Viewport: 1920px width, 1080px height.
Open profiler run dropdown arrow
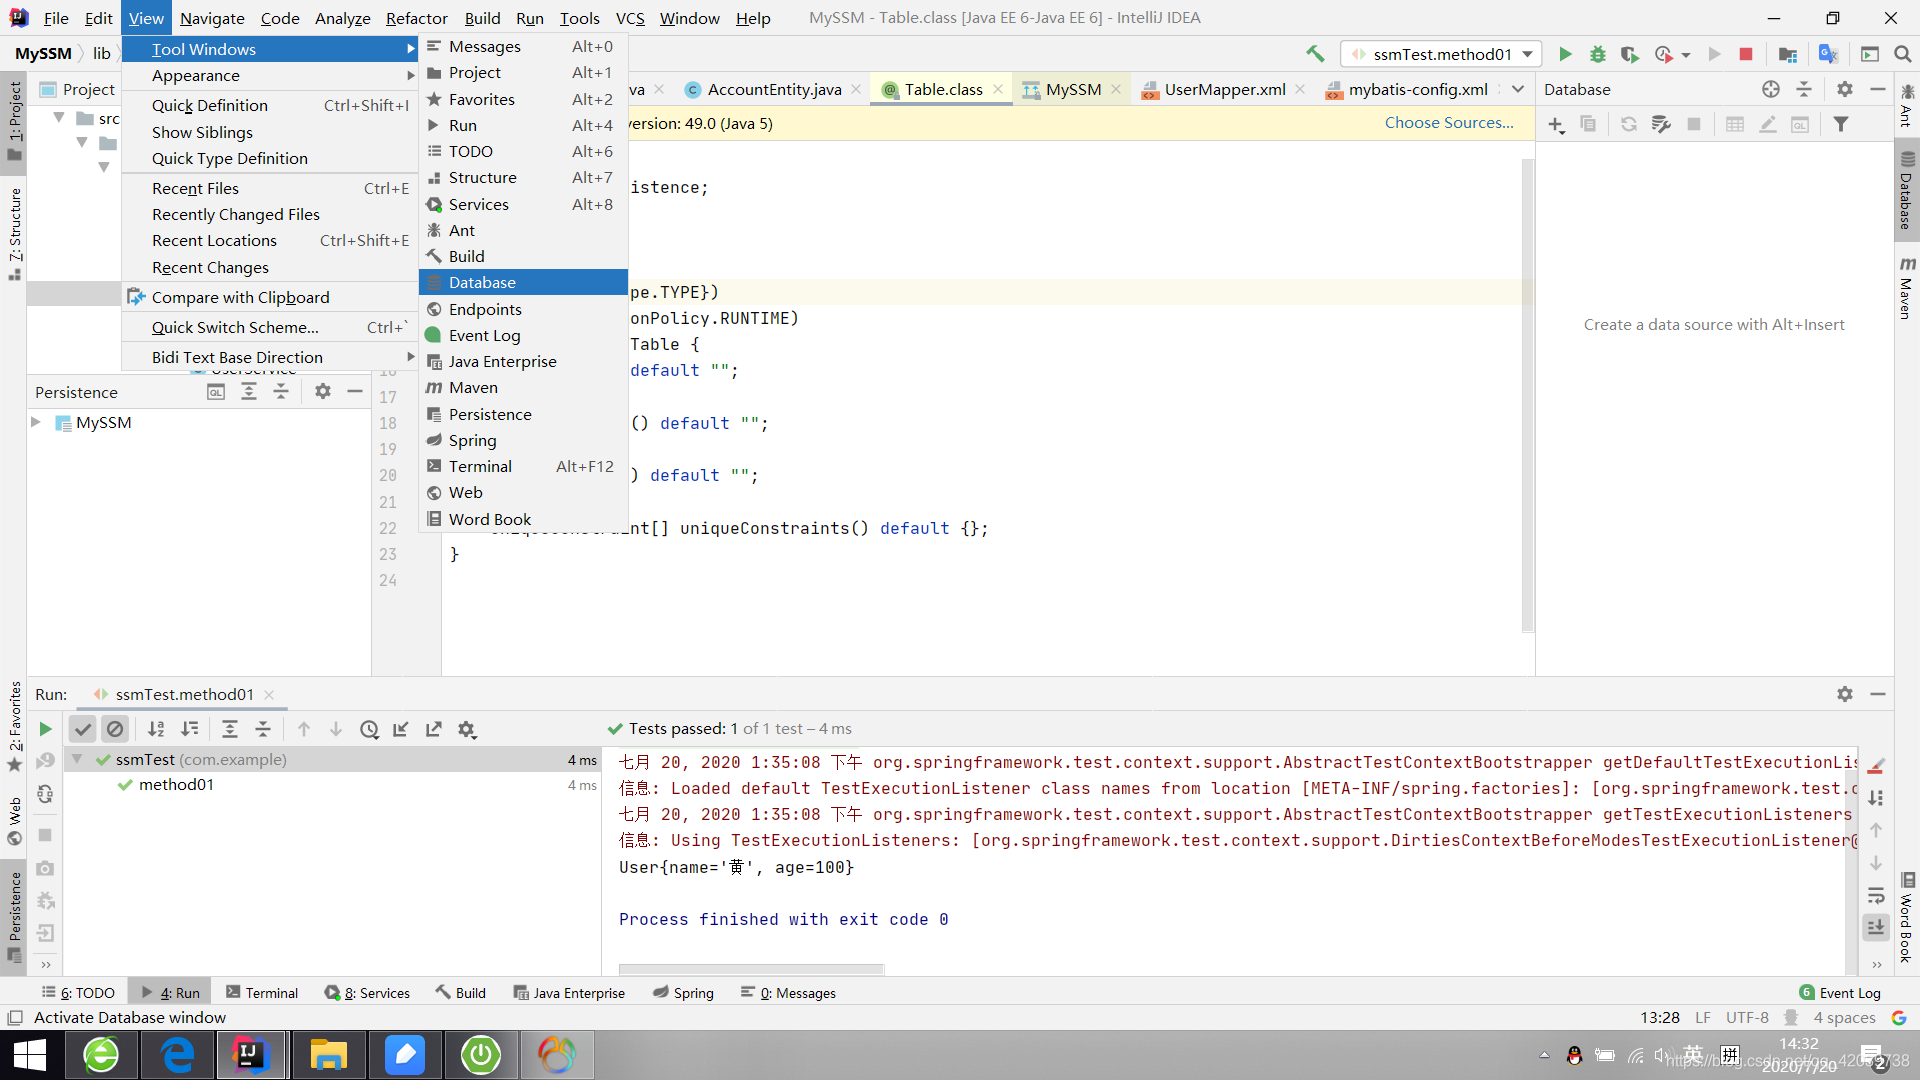point(1686,55)
